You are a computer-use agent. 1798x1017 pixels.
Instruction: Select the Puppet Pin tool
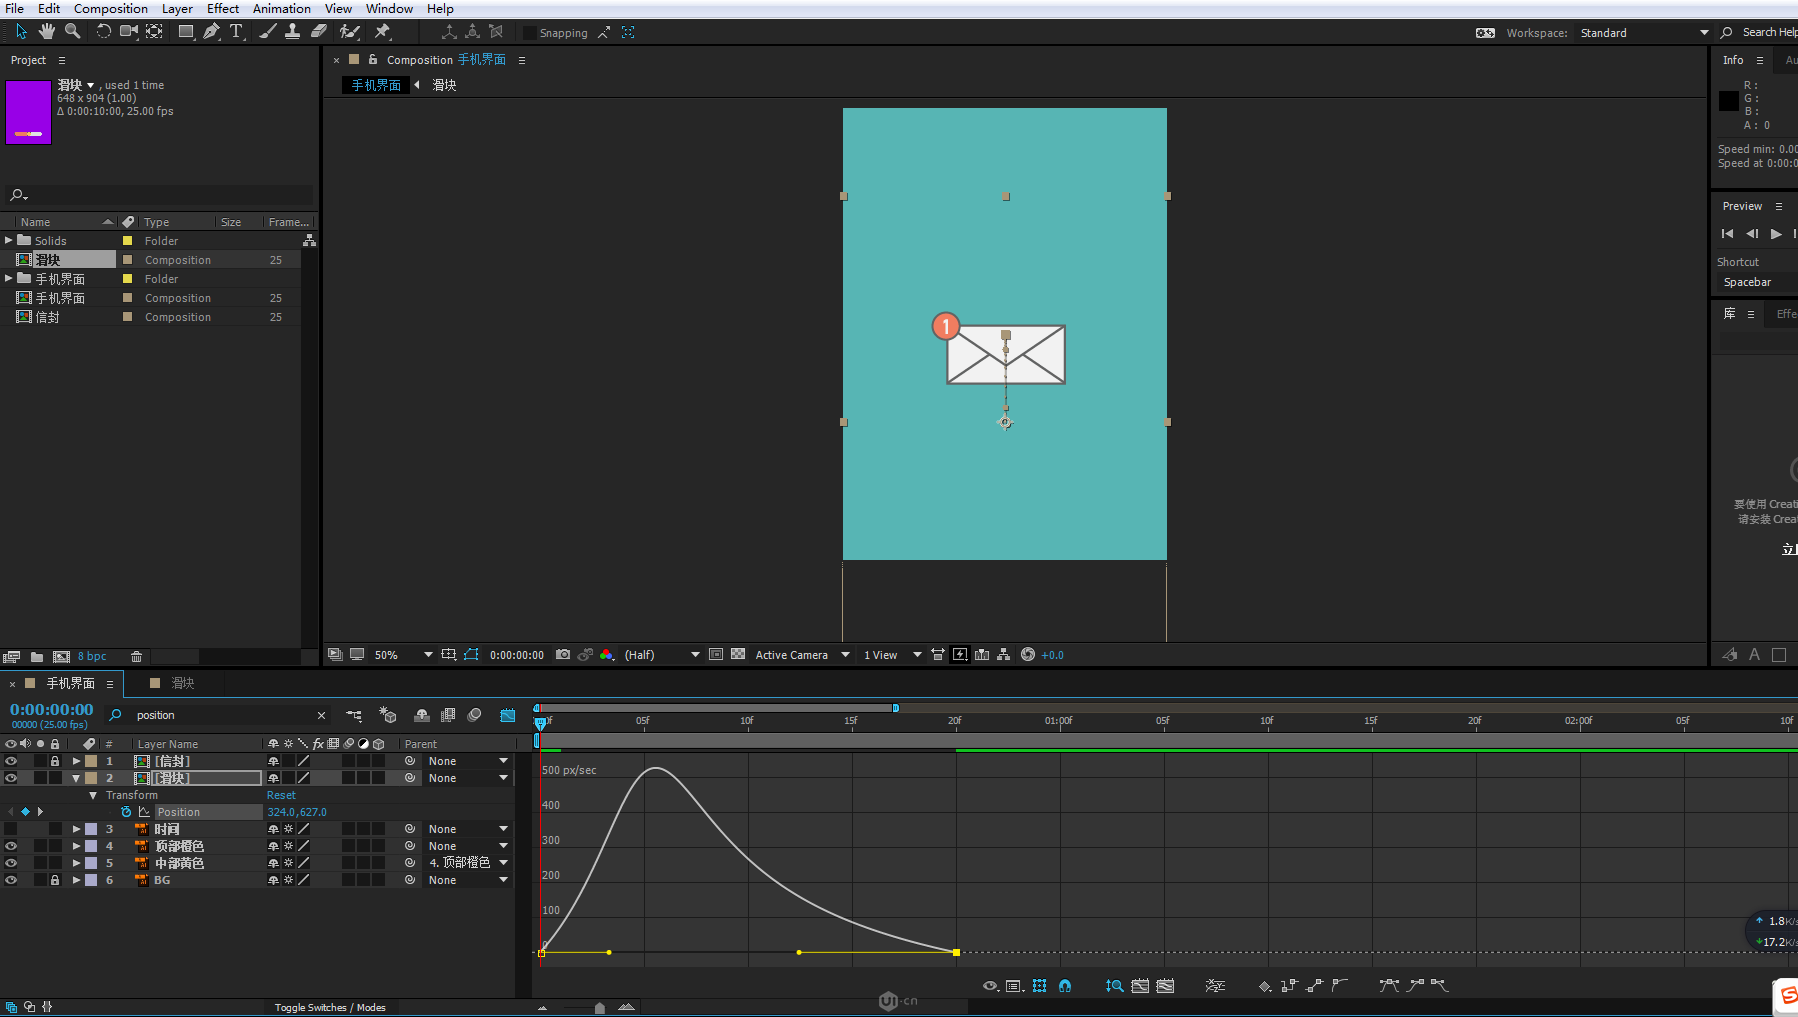(382, 32)
